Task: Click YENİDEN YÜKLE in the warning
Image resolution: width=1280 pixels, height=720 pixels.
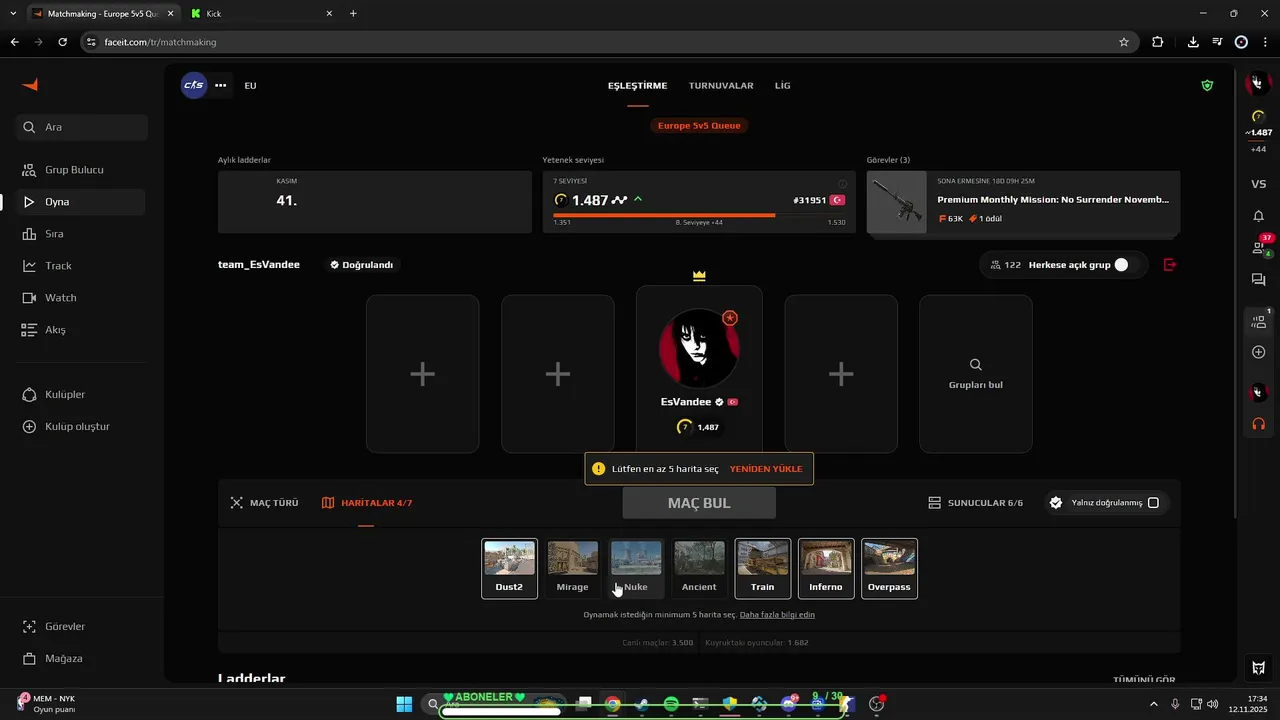Action: click(x=766, y=469)
